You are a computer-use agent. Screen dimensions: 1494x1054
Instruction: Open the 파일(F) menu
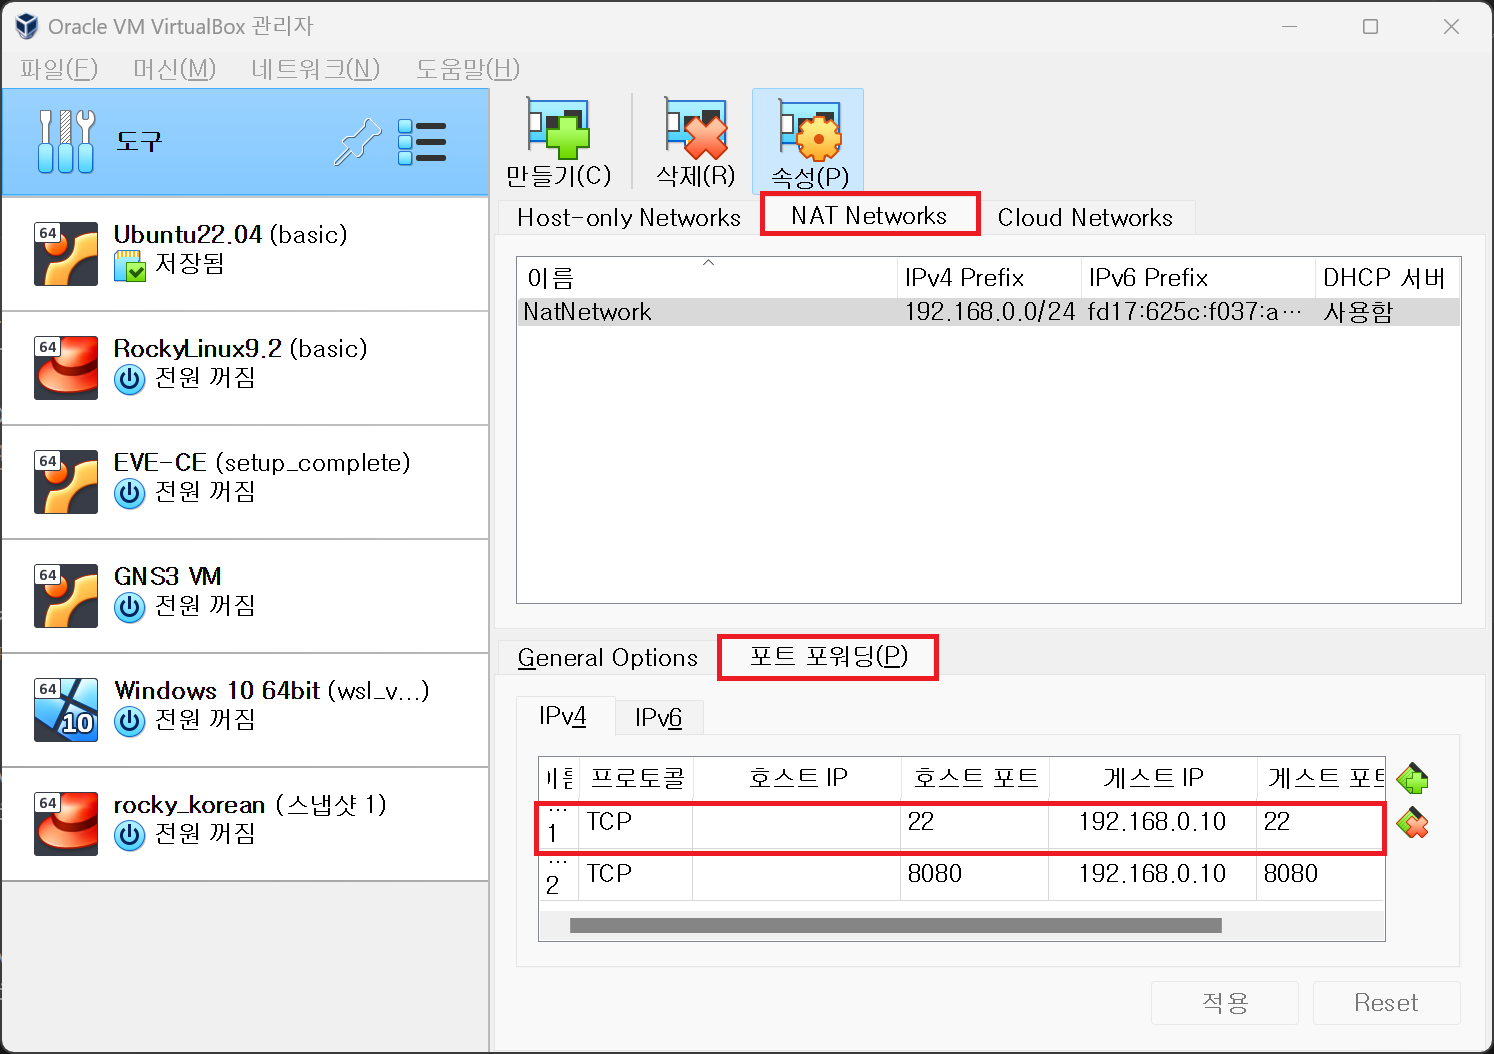tap(59, 69)
